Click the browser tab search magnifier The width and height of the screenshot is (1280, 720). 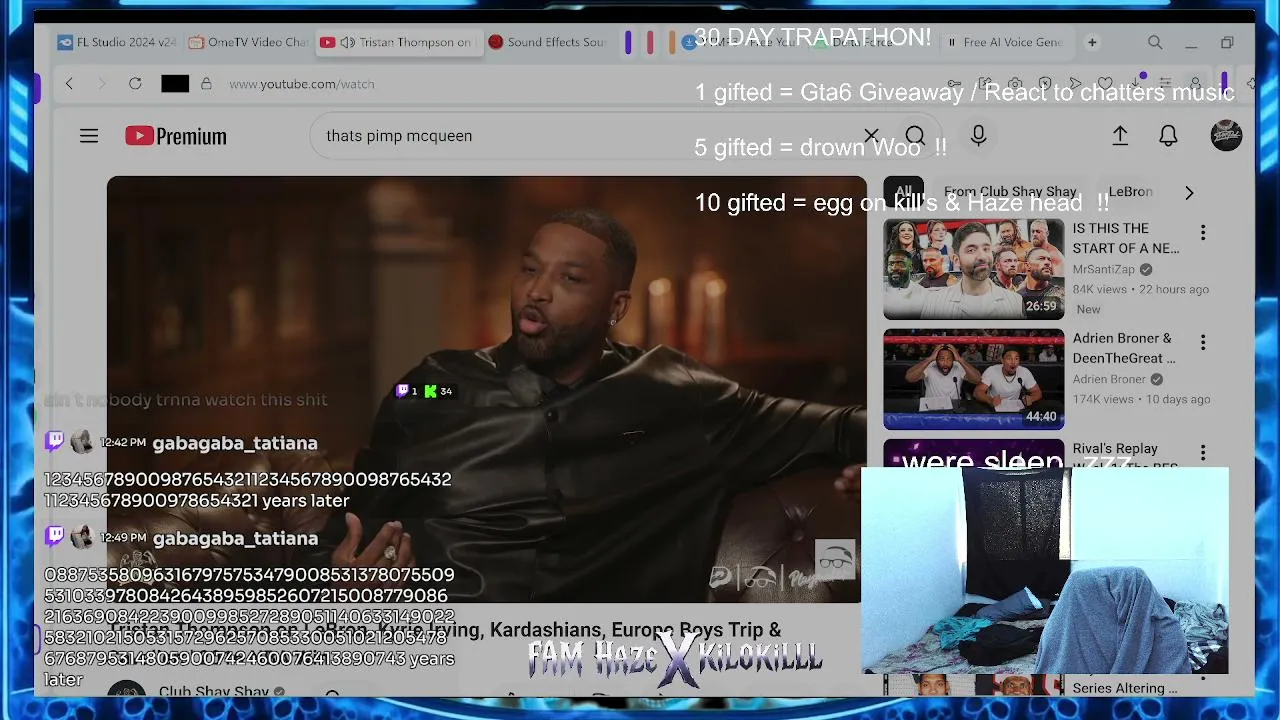coord(1155,42)
